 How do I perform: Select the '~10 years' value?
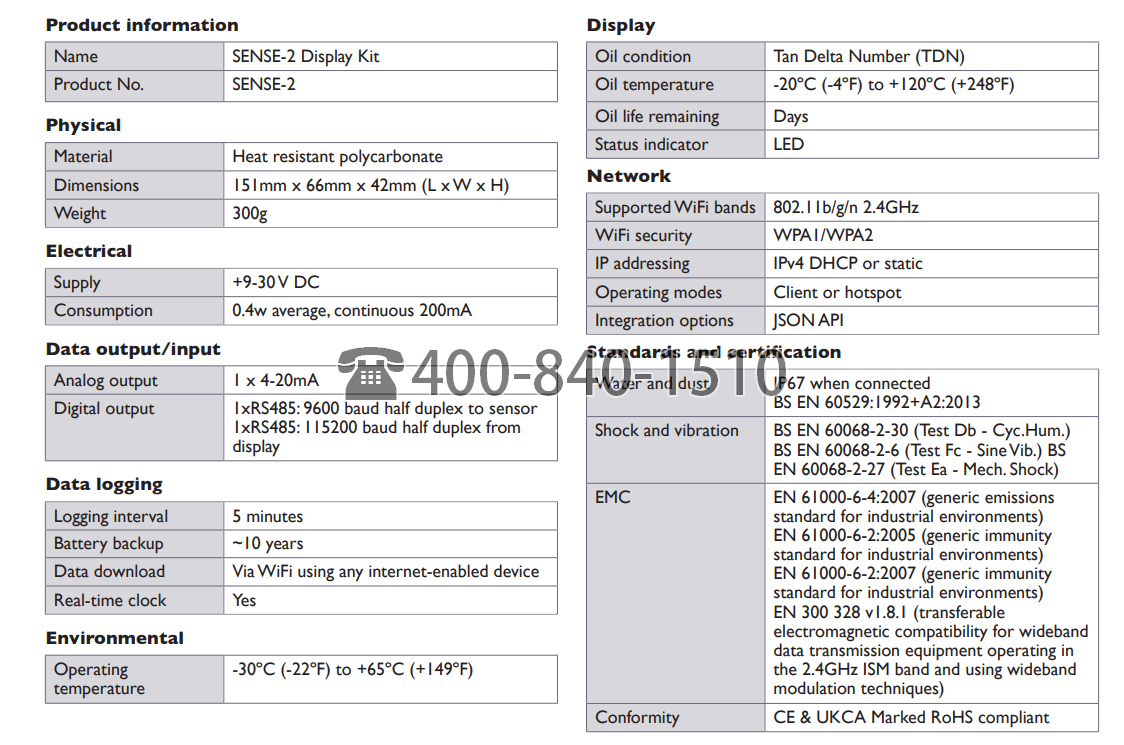[x=267, y=544]
